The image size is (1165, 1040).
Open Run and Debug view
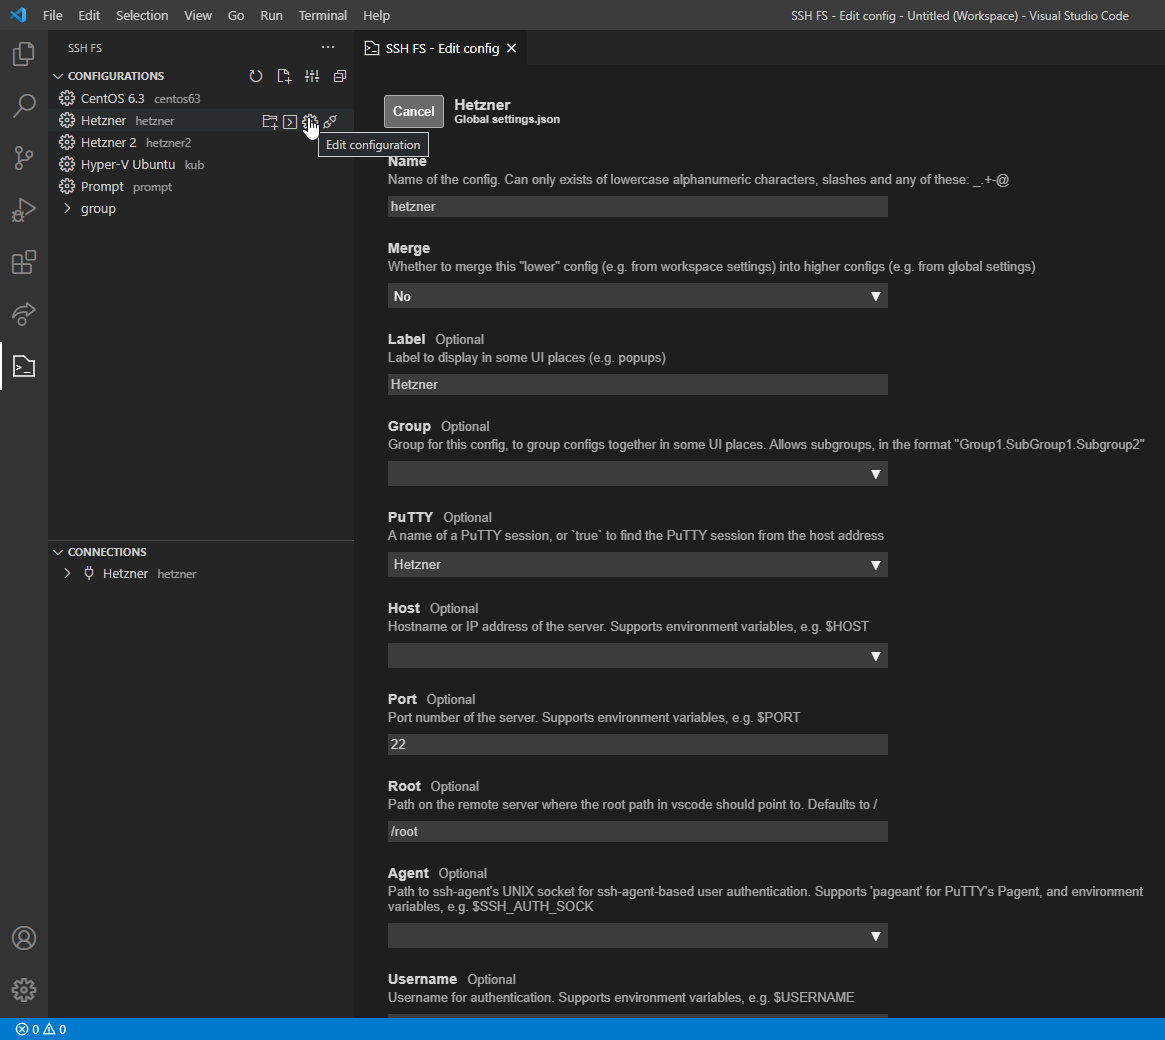click(24, 210)
